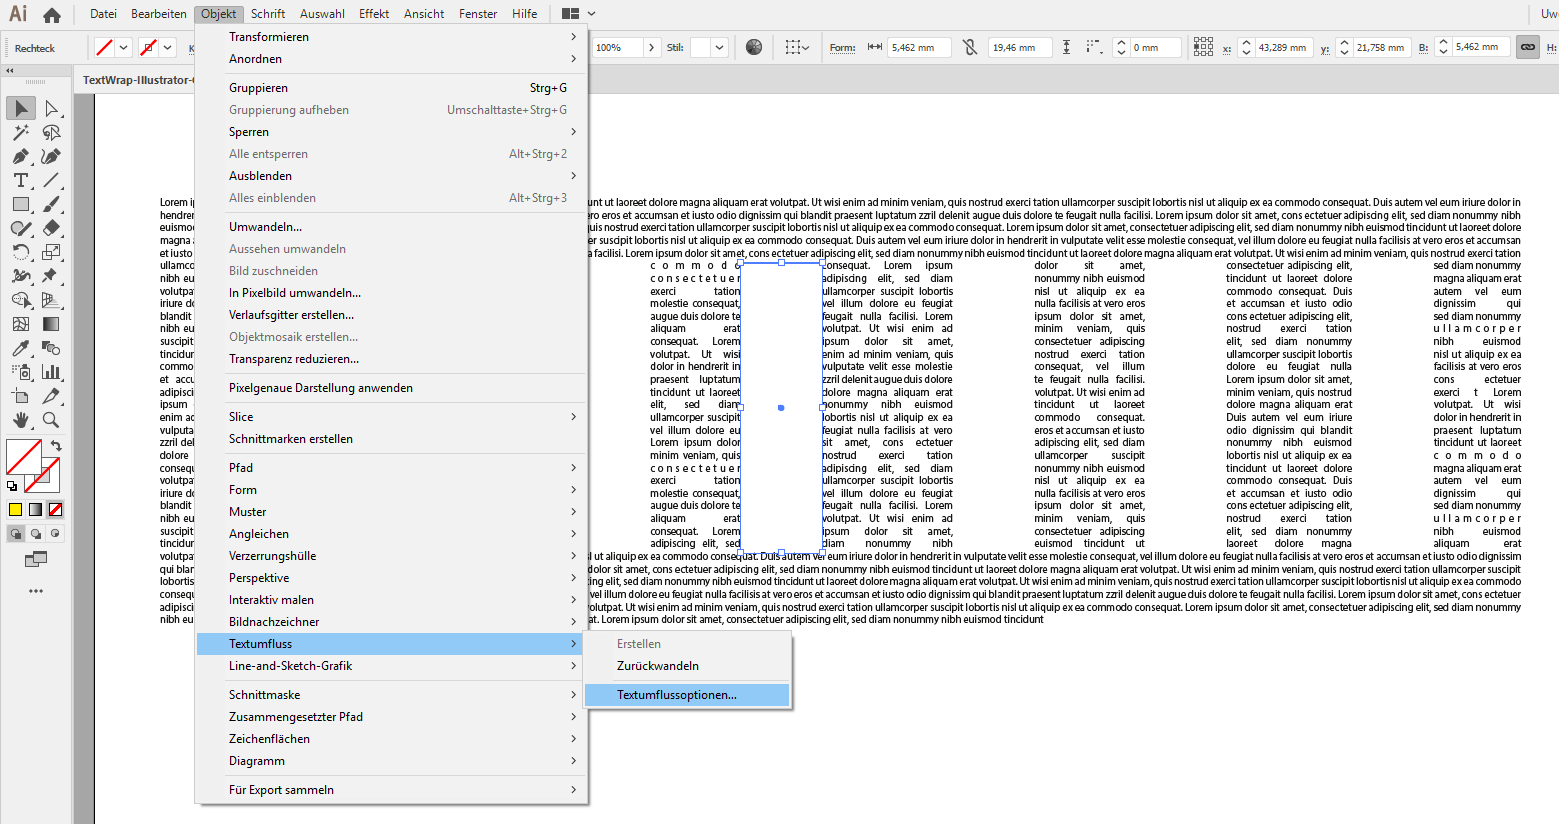This screenshot has width=1559, height=824.
Task: Select the Rectangle tool
Action: (x=21, y=204)
